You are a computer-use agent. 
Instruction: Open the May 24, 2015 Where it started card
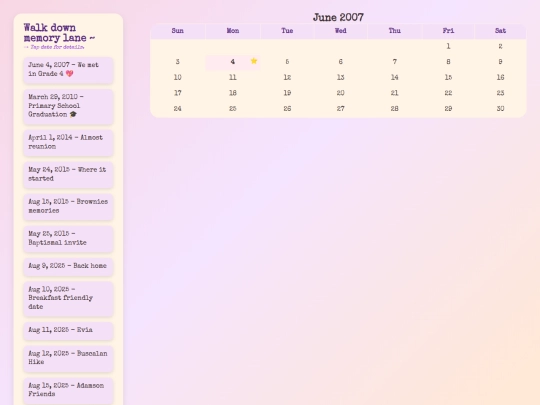click(x=68, y=174)
